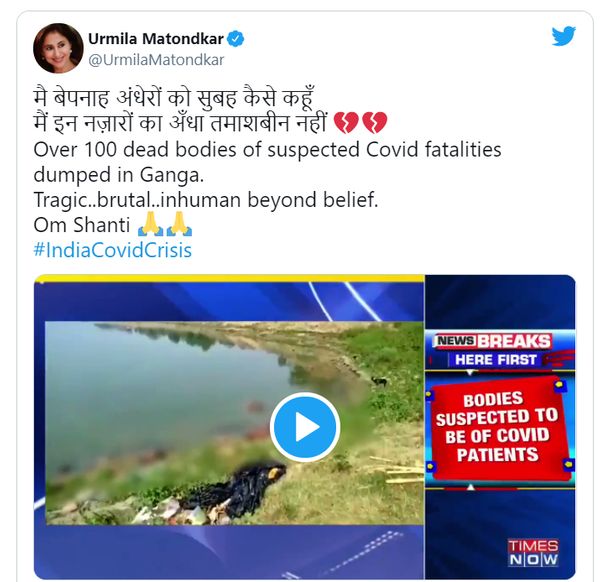This screenshot has width=600, height=582.
Task: Click the Times Now logo in video
Action: (533, 553)
